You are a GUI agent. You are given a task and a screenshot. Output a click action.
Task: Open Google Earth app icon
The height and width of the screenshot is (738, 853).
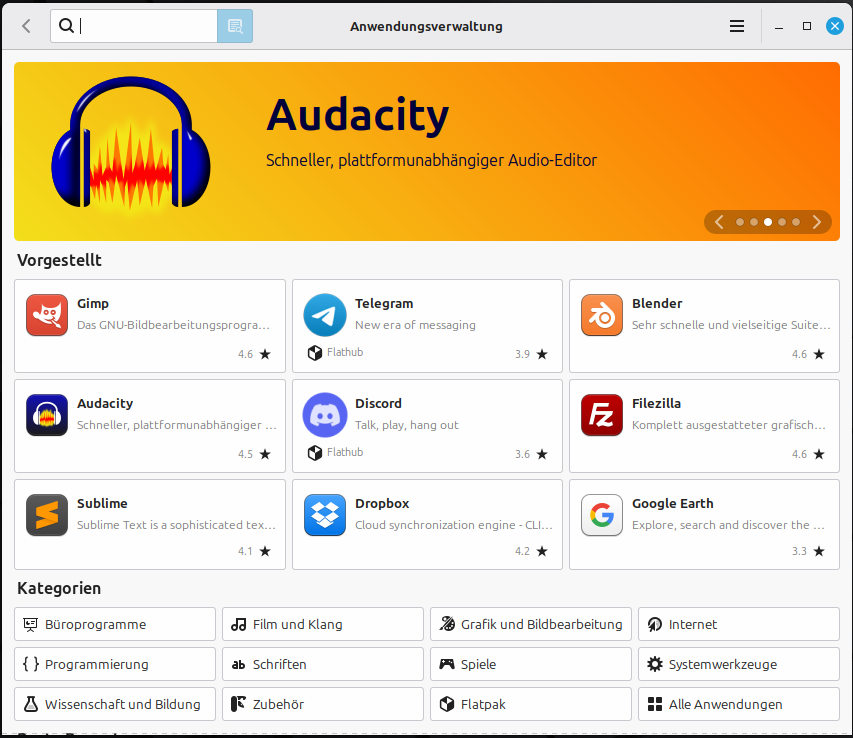(602, 515)
